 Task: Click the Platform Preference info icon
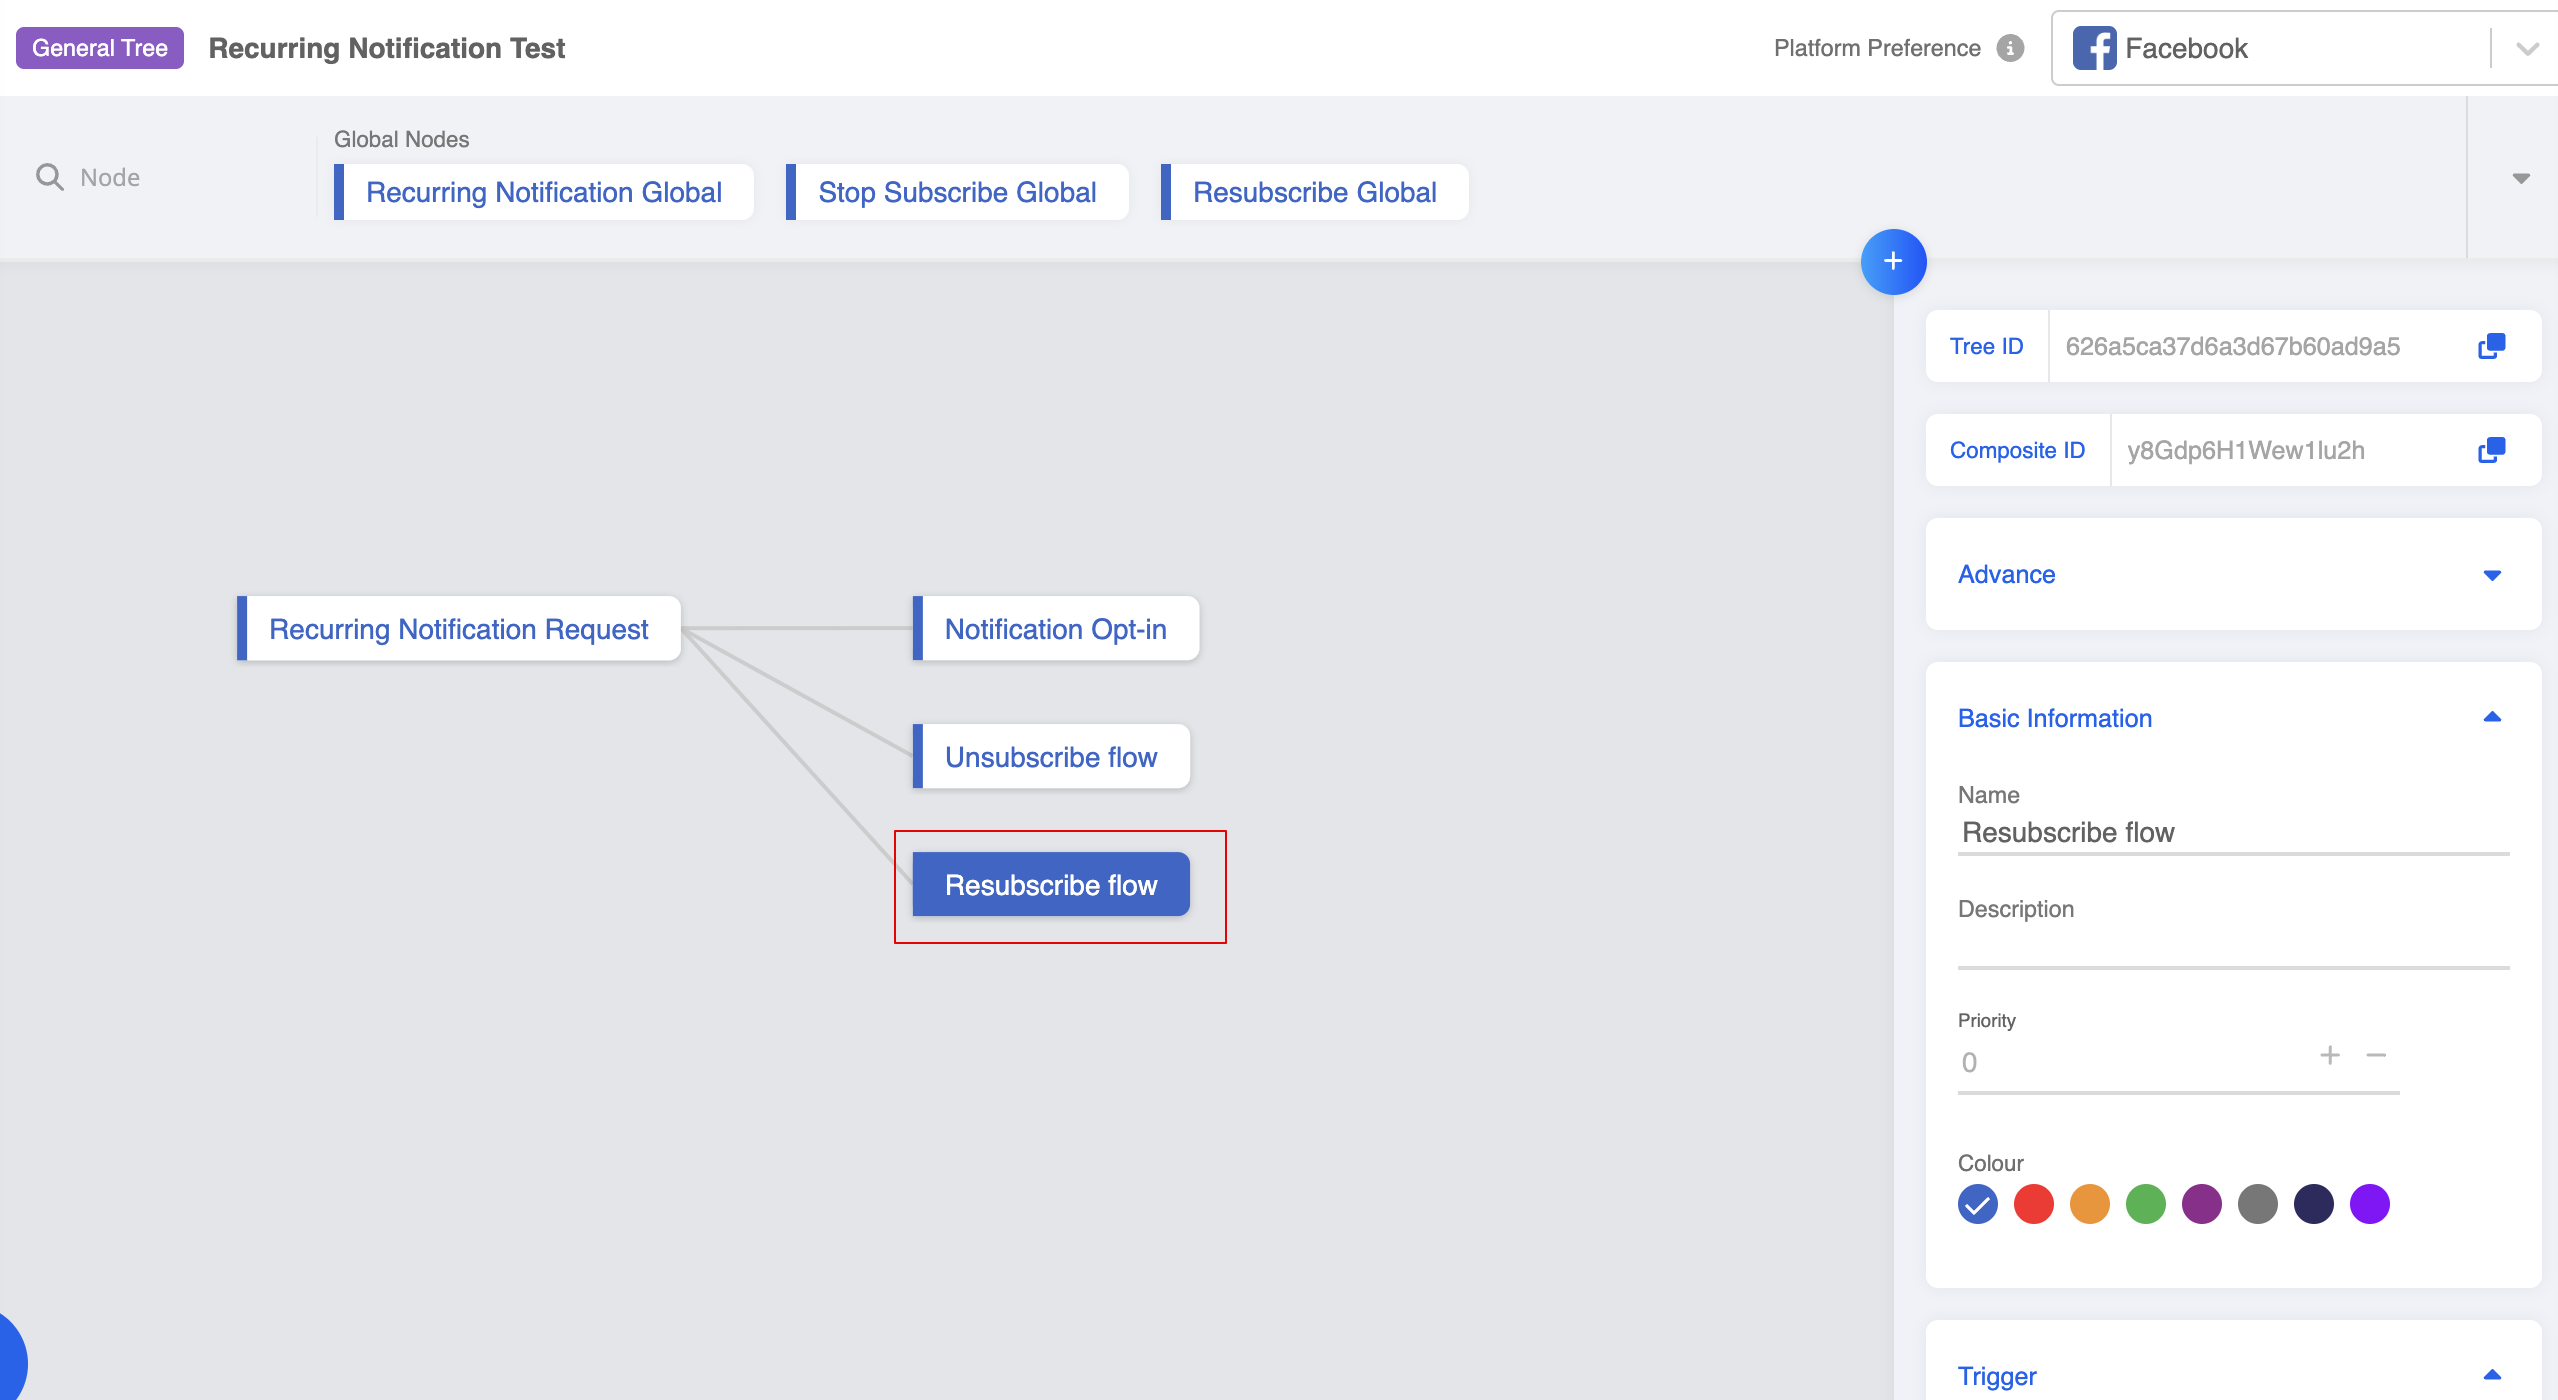point(2010,48)
